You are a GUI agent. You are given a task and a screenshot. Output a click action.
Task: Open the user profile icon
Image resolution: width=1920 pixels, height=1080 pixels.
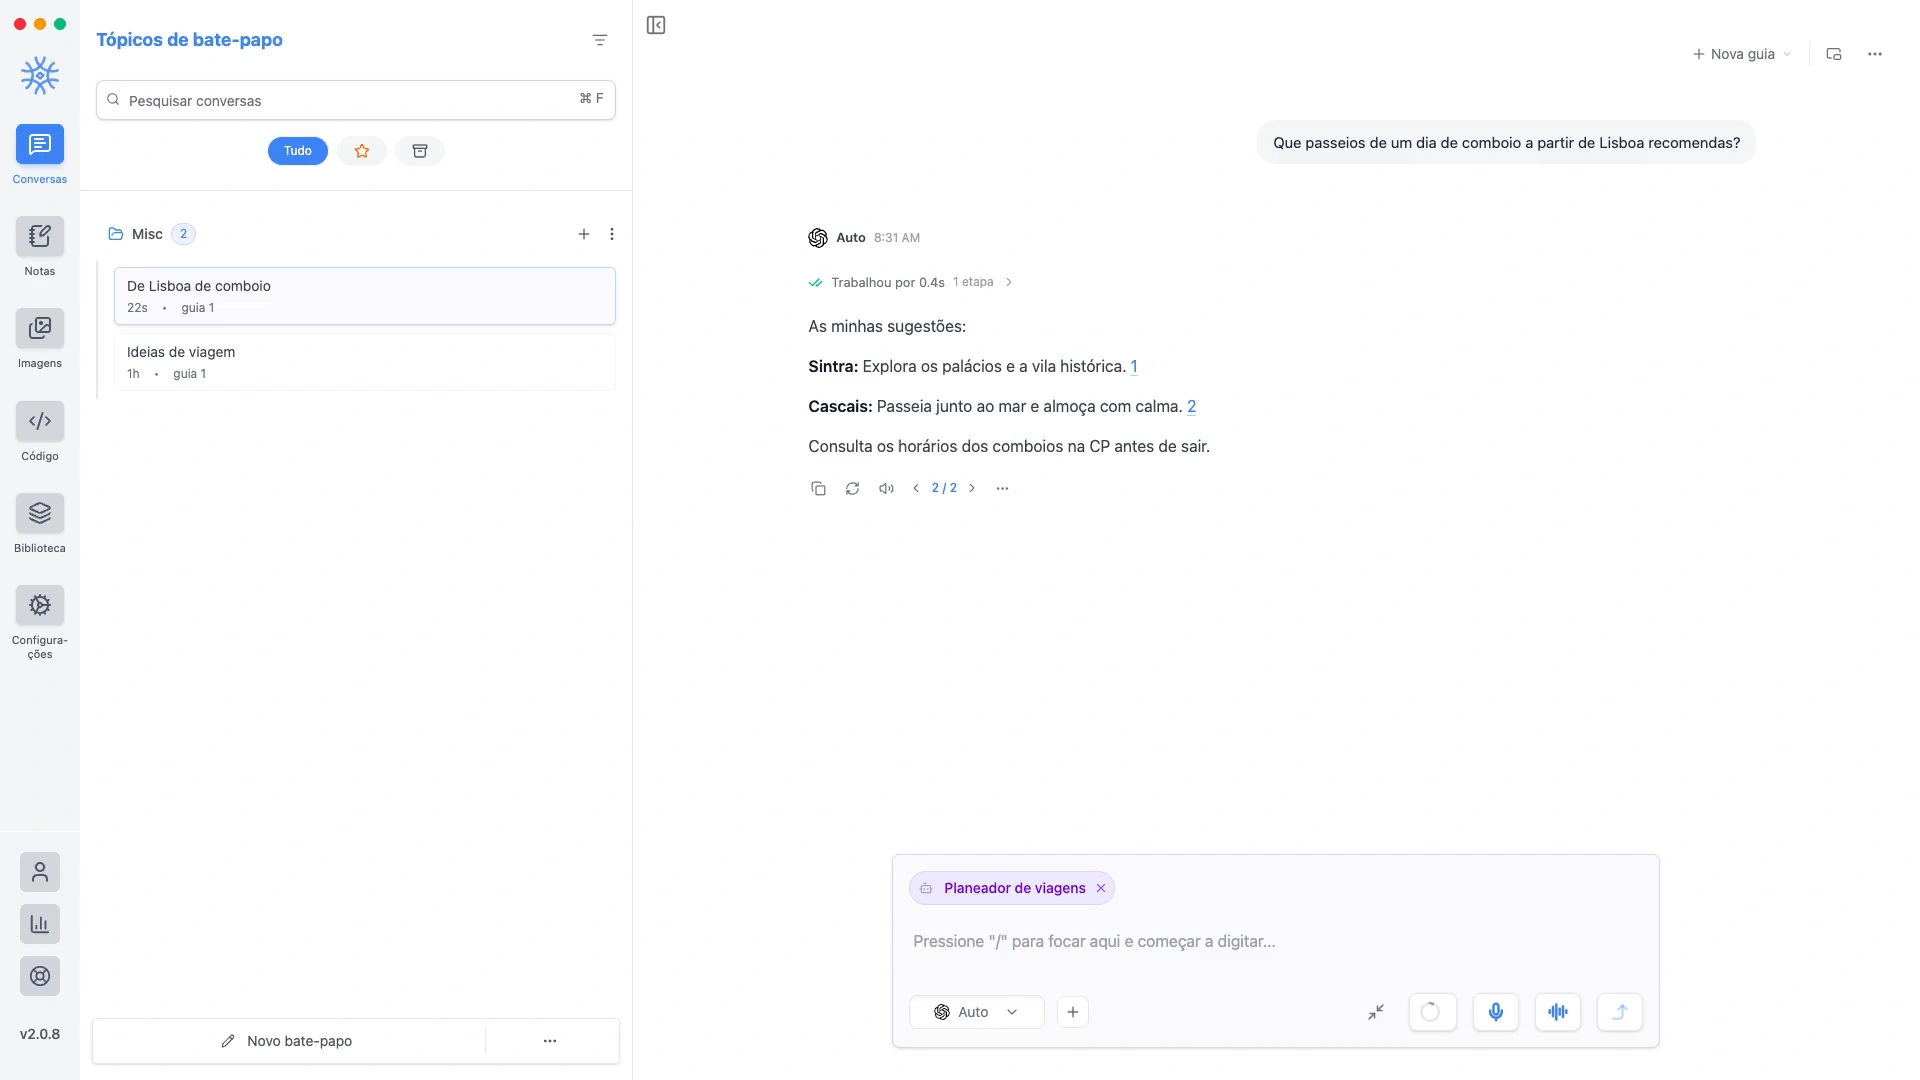(40, 872)
